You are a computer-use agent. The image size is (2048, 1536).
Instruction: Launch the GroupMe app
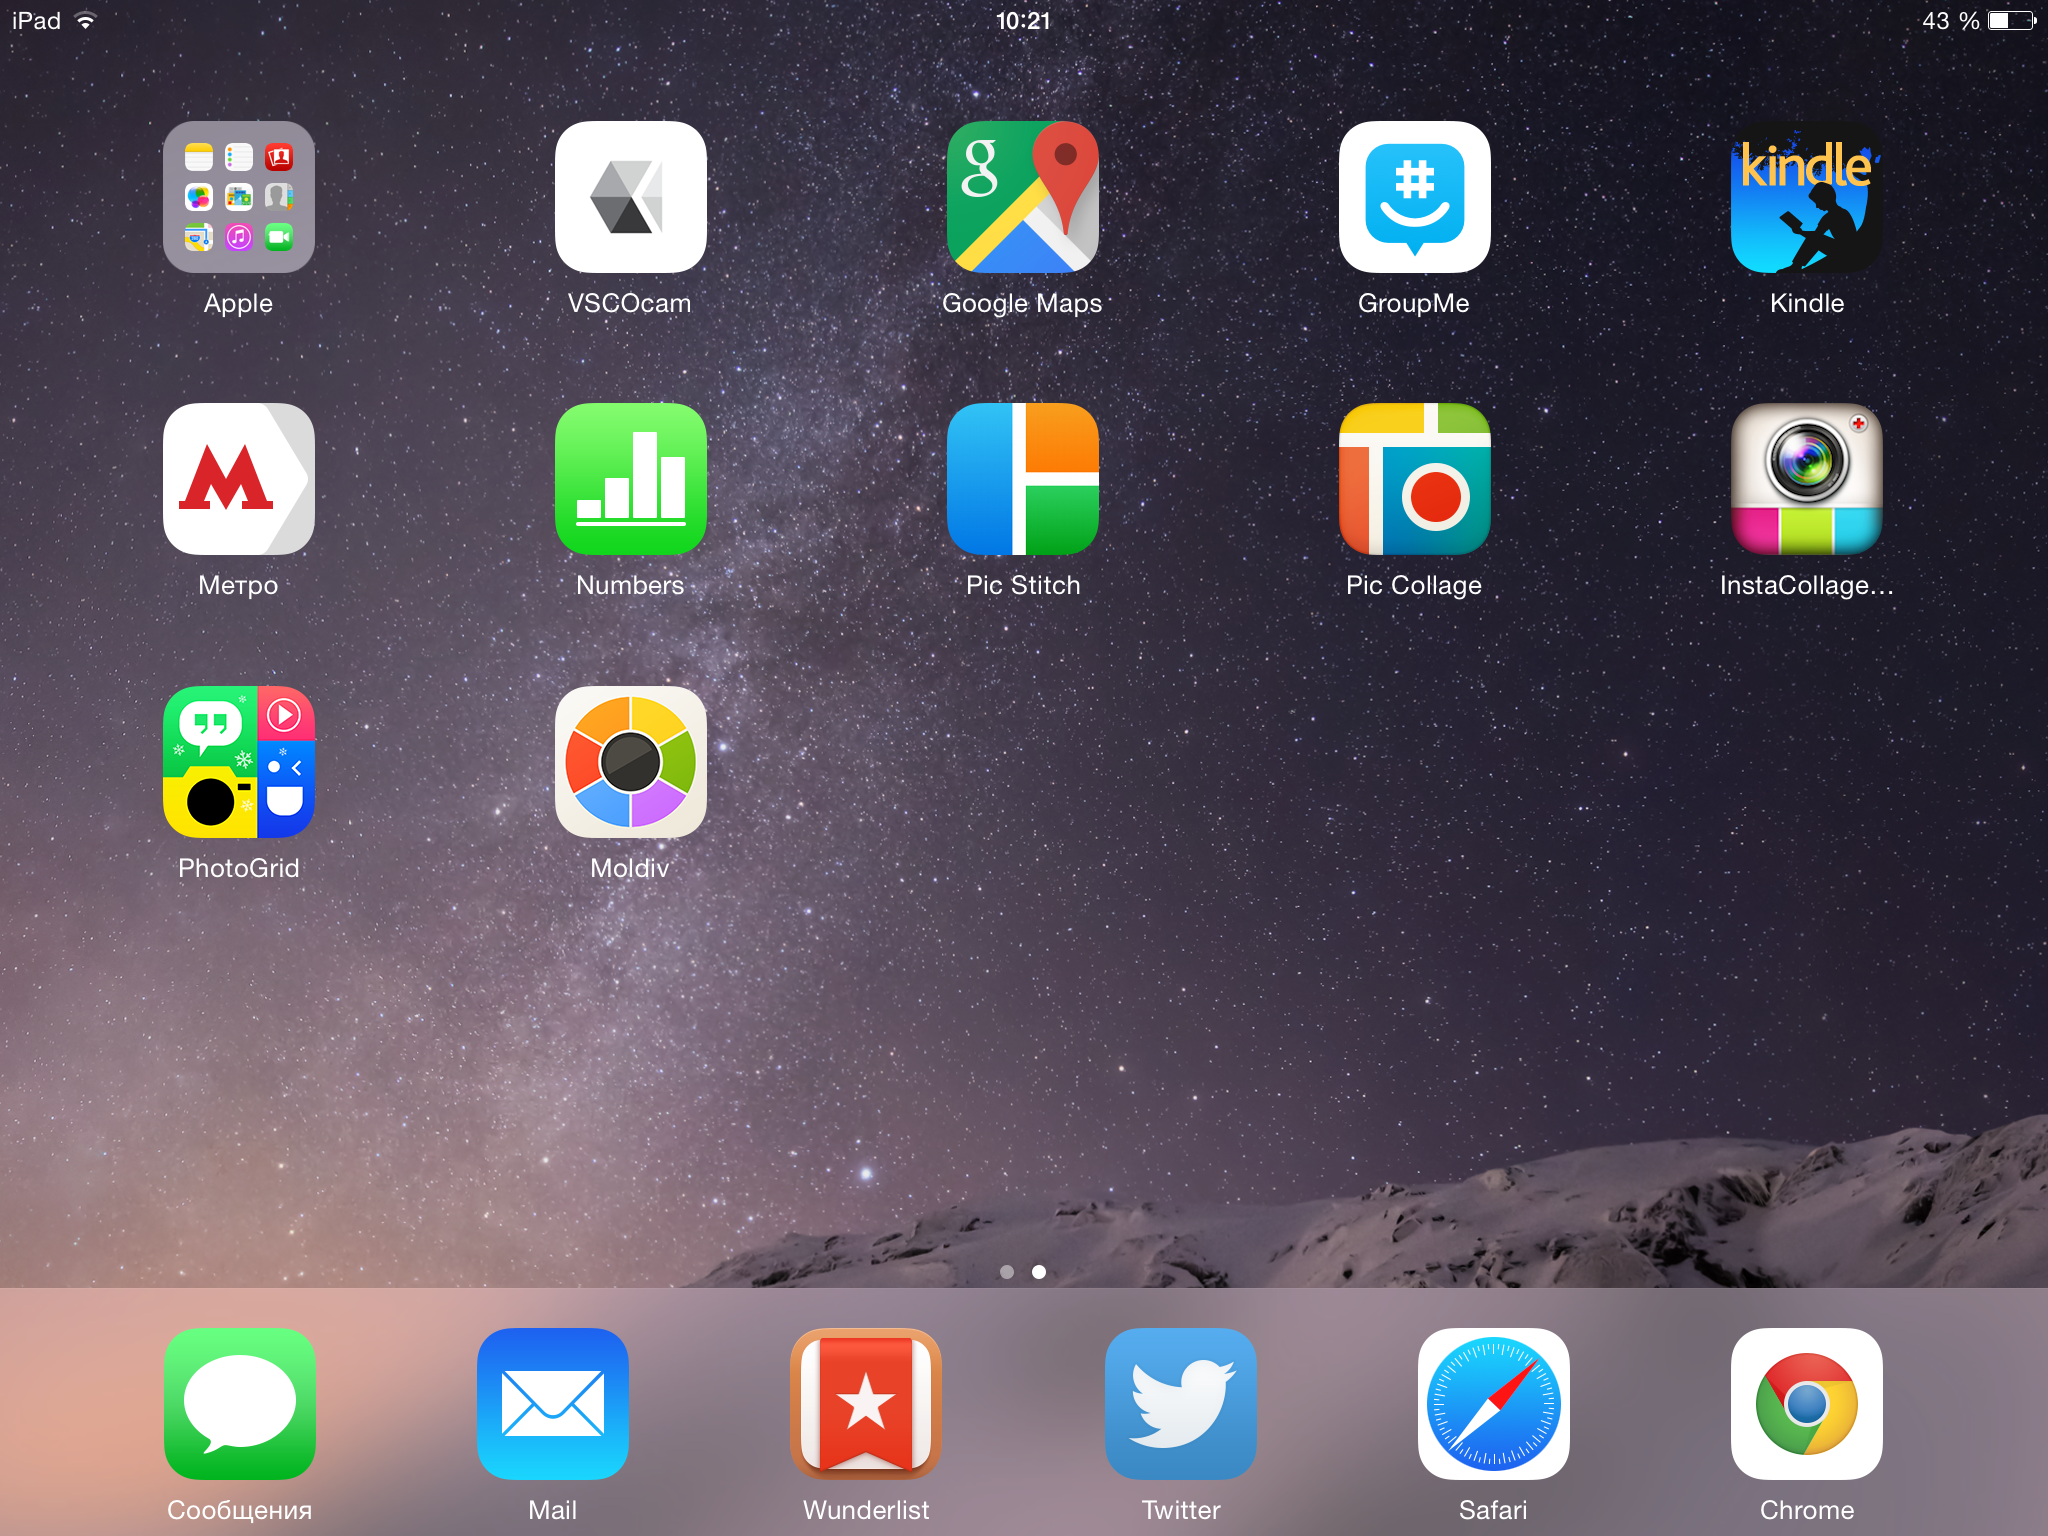(x=1415, y=197)
